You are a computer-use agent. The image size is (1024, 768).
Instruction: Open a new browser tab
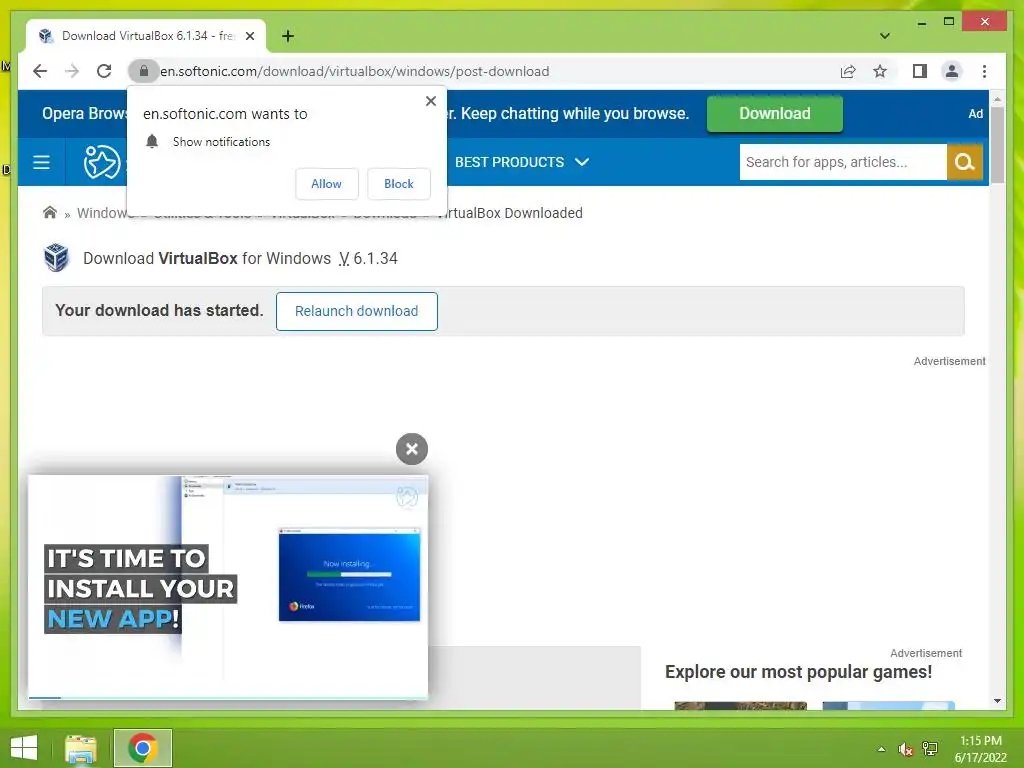pyautogui.click(x=288, y=36)
